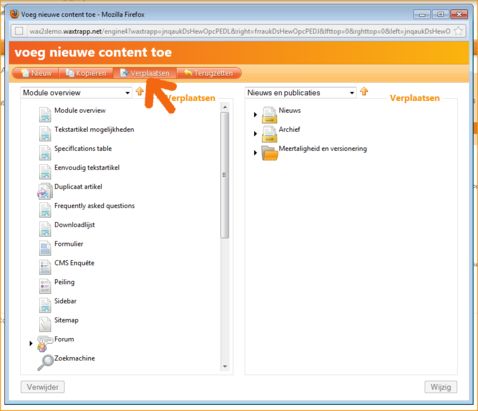Expand the Forum tree node

(x=31, y=343)
